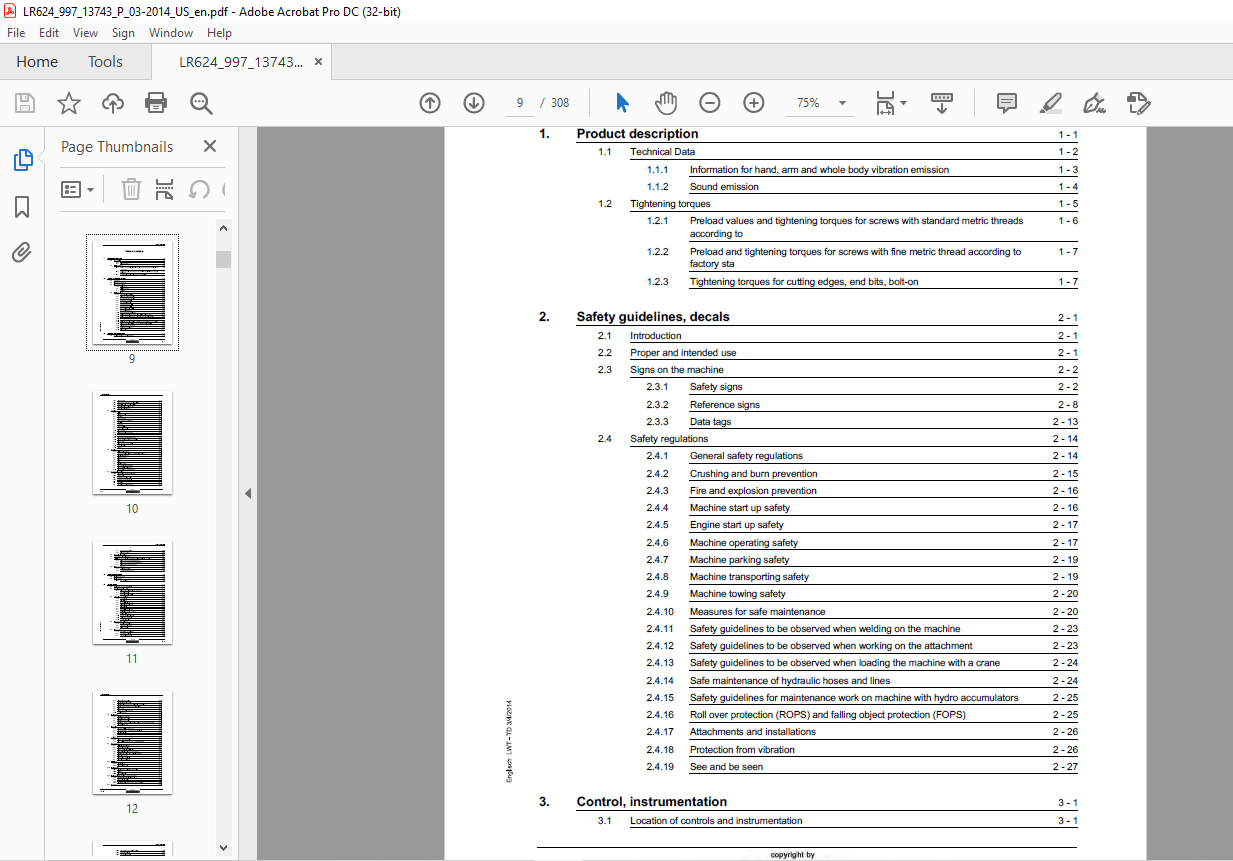Image resolution: width=1233 pixels, height=861 pixels.
Task: Select the LR624_997_13743 document tab
Action: point(240,62)
